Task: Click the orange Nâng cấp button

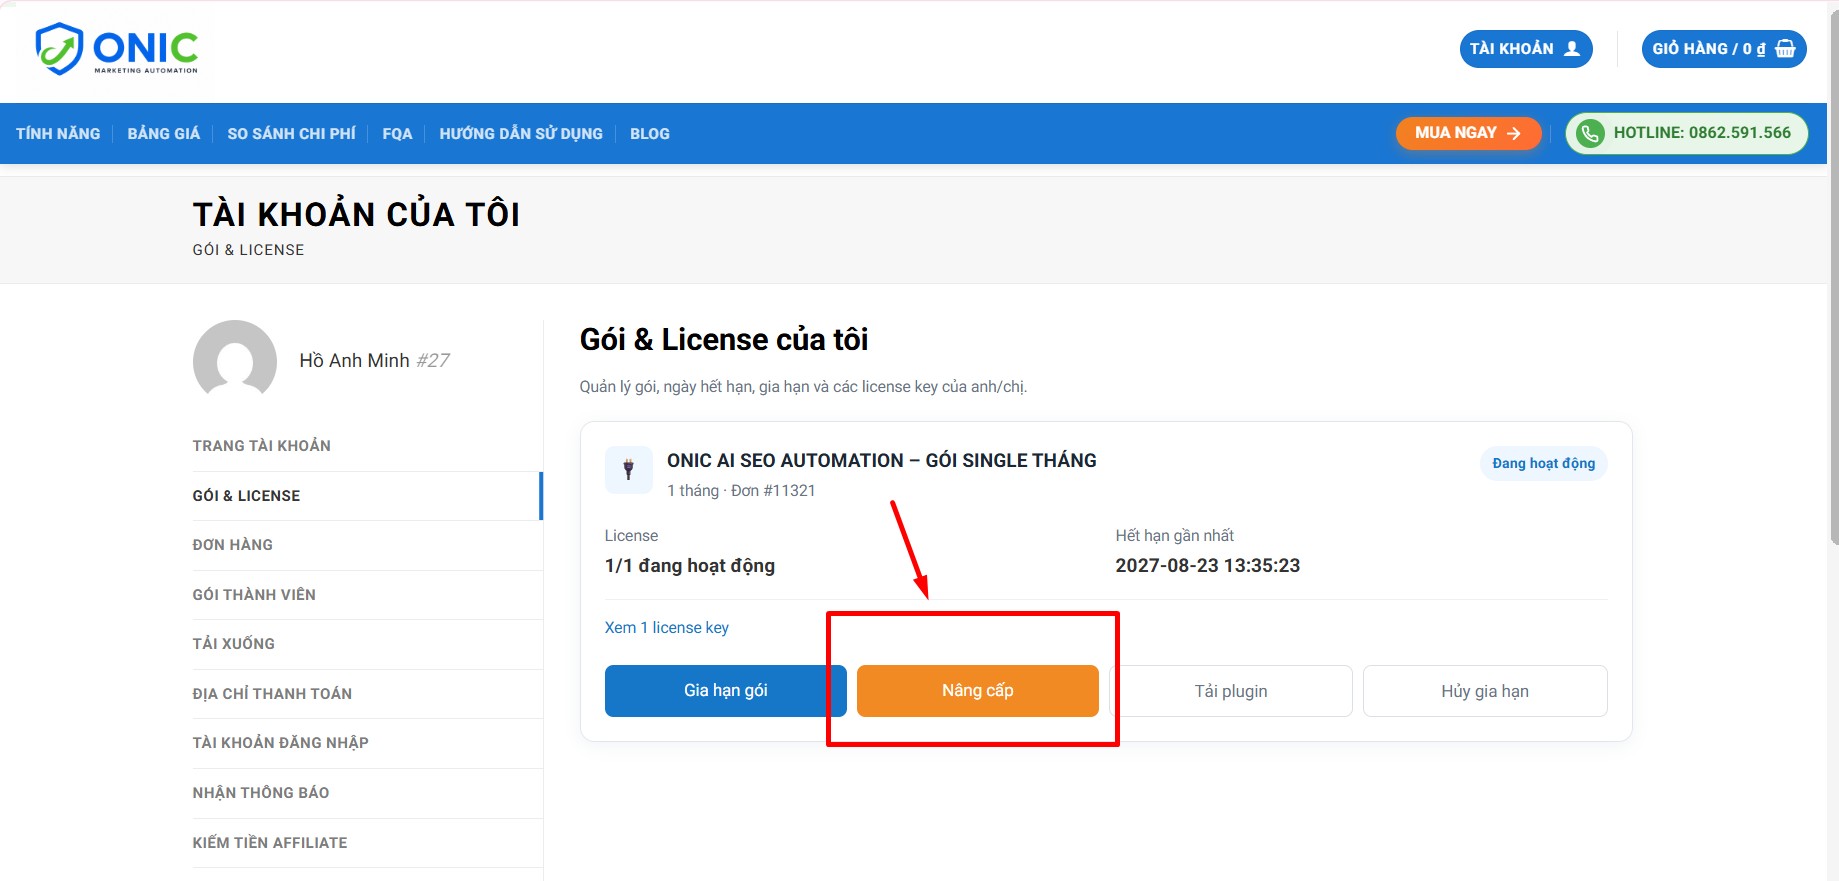Action: pos(978,691)
